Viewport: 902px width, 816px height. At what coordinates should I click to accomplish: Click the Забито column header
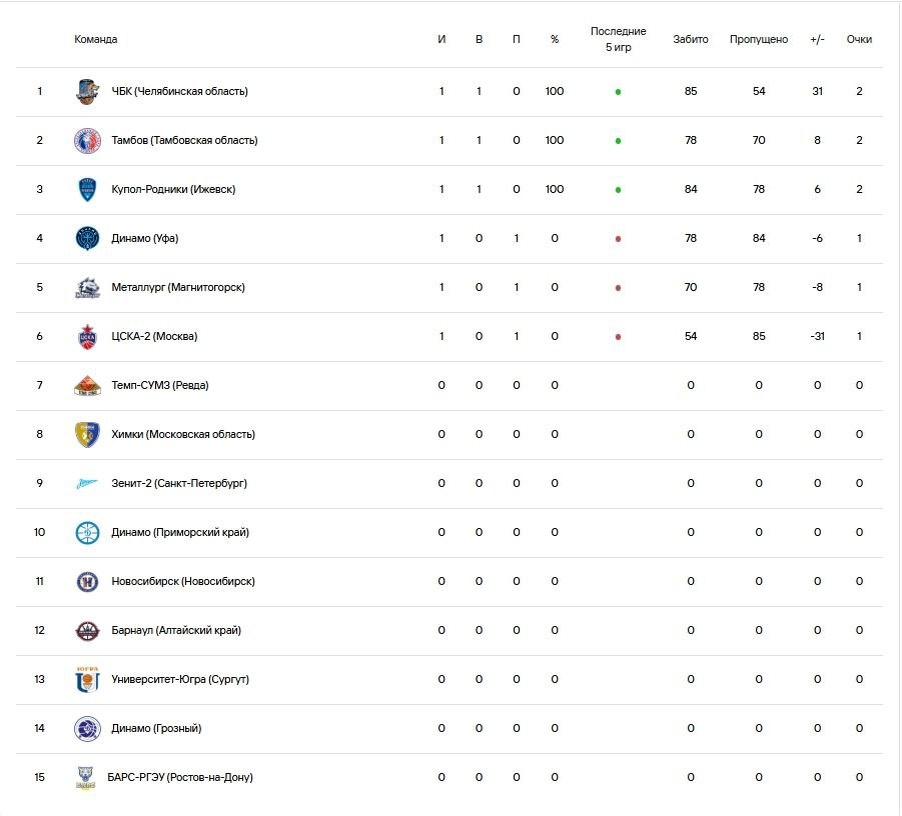click(x=690, y=39)
